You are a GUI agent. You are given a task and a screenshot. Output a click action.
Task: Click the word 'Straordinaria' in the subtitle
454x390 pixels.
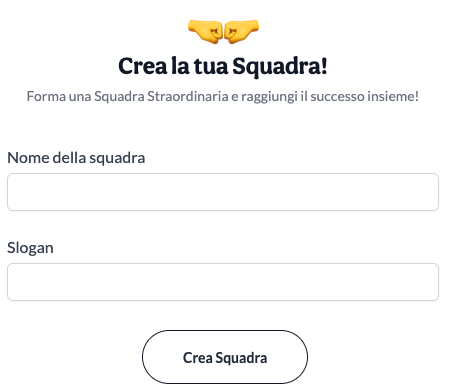pyautogui.click(x=188, y=96)
